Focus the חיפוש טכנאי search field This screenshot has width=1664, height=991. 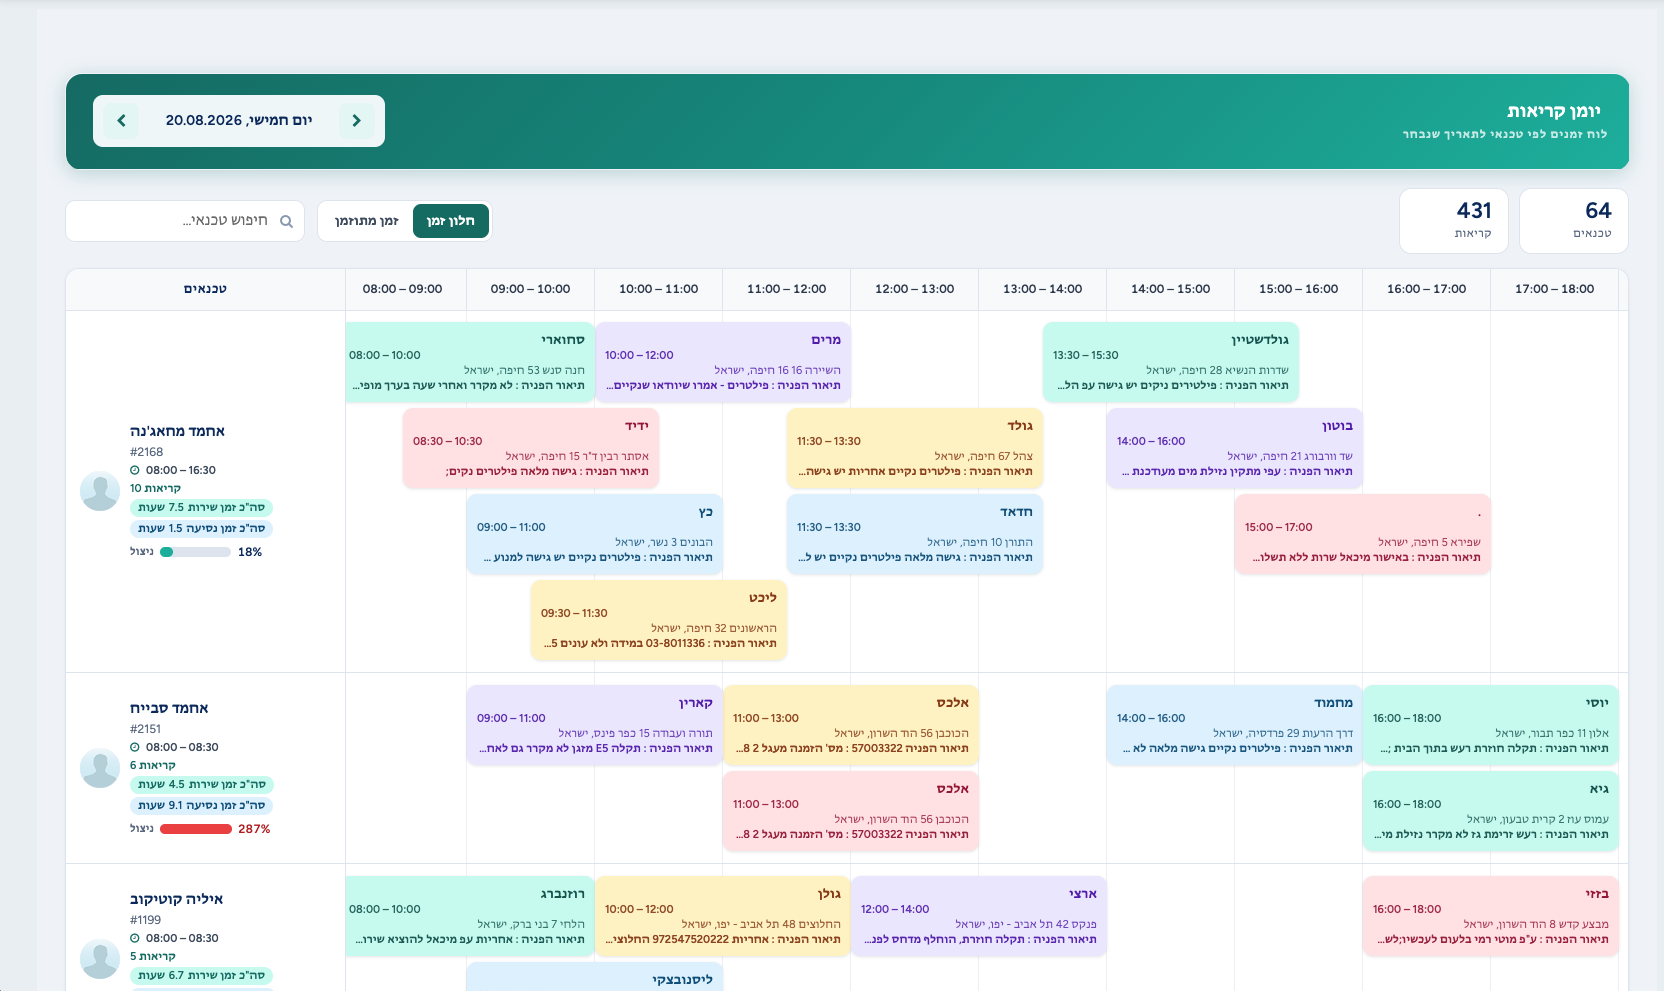[x=185, y=221]
